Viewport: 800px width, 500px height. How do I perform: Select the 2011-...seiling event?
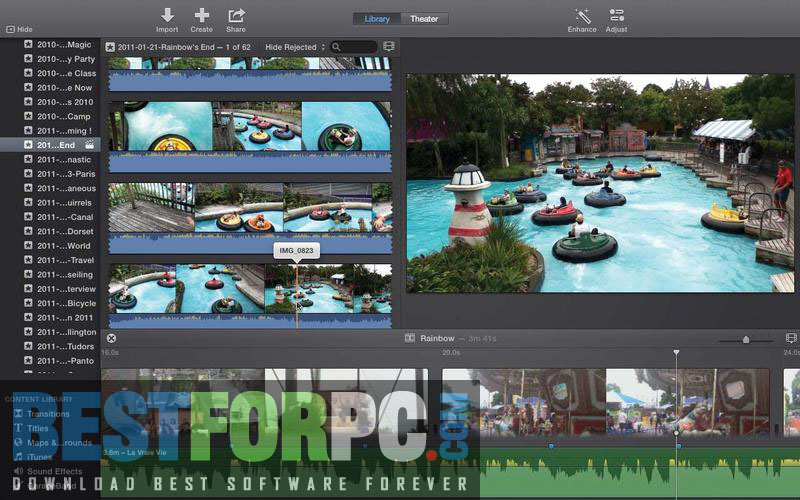tap(65, 274)
